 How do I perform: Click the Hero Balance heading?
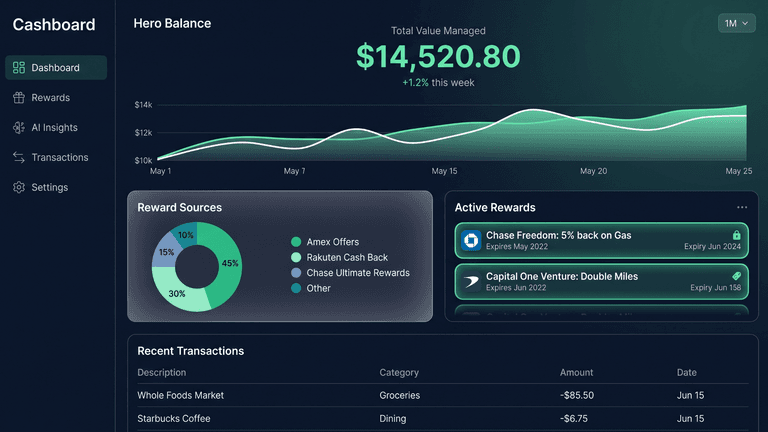pyautogui.click(x=172, y=23)
